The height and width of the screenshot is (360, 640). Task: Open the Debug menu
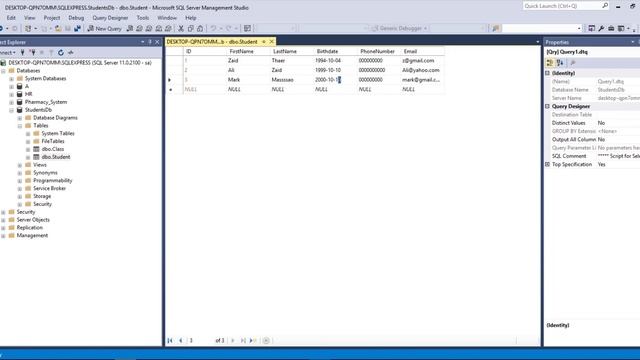[76, 18]
